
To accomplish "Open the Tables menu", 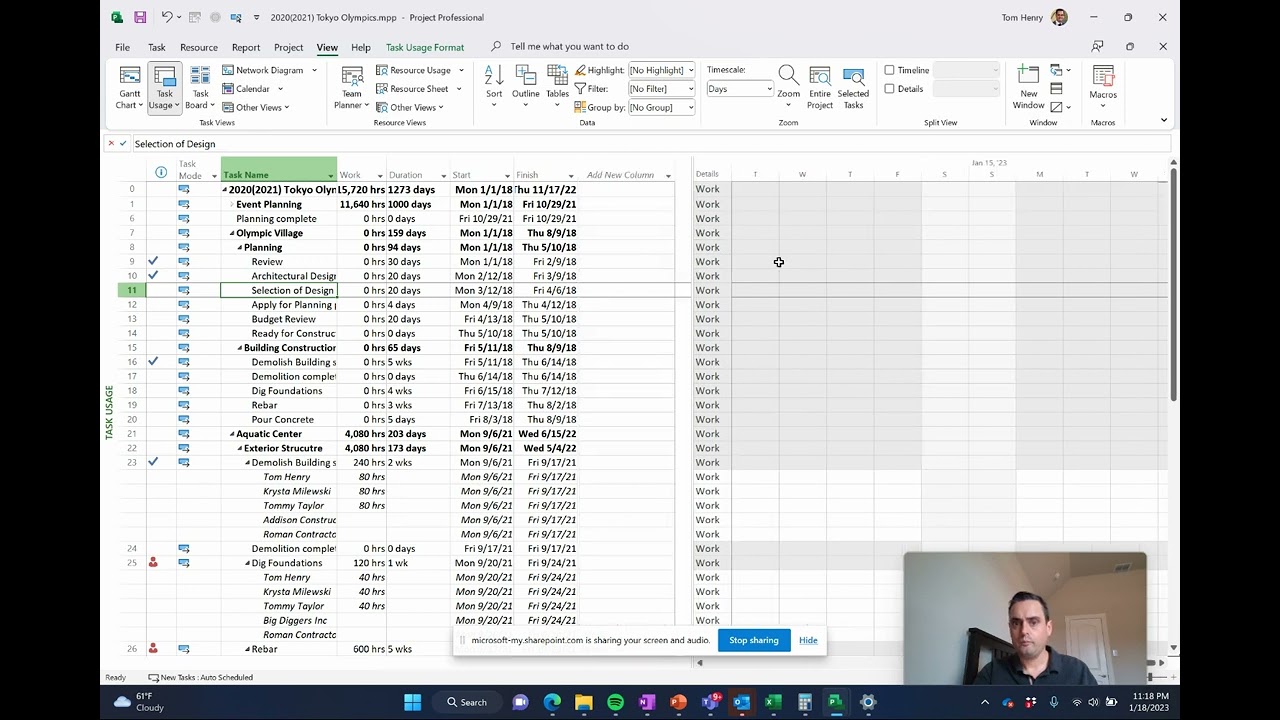I will [557, 88].
